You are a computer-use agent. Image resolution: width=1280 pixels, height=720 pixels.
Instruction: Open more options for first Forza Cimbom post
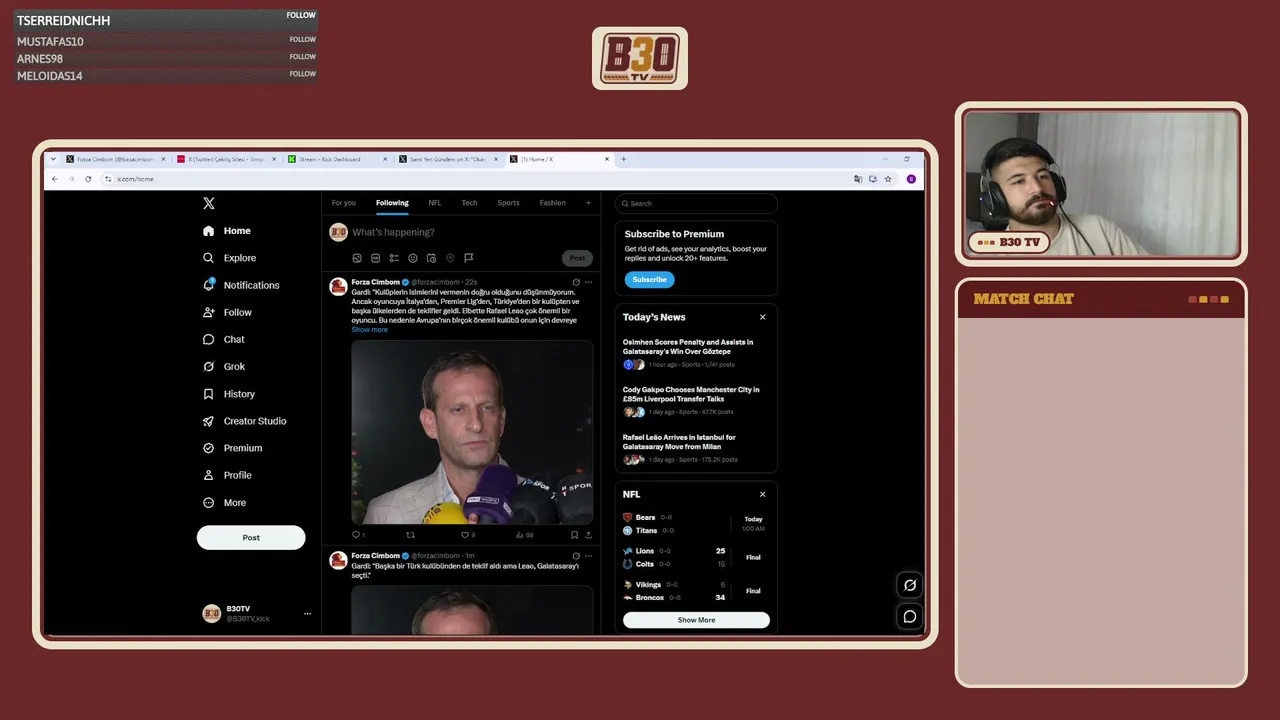588,282
